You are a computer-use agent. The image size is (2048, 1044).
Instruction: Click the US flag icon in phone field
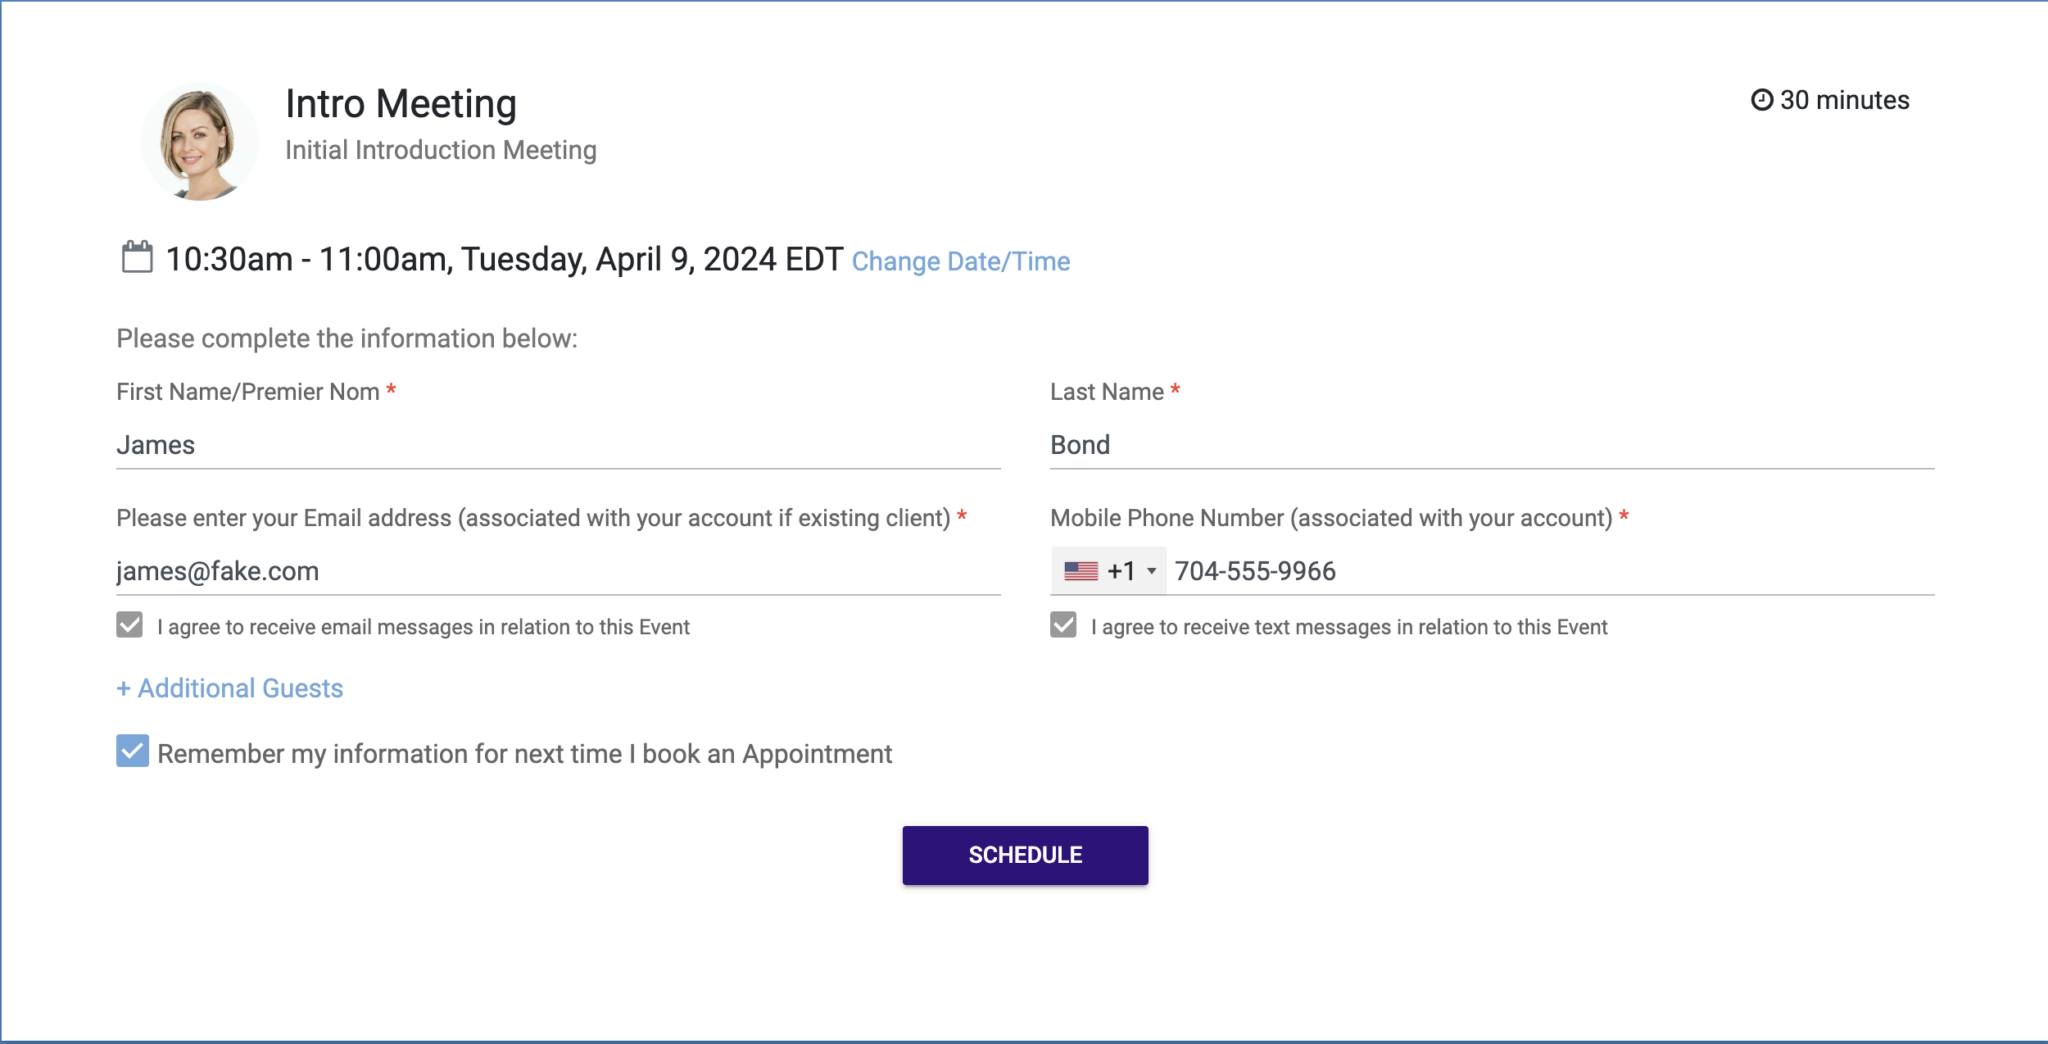1081,571
